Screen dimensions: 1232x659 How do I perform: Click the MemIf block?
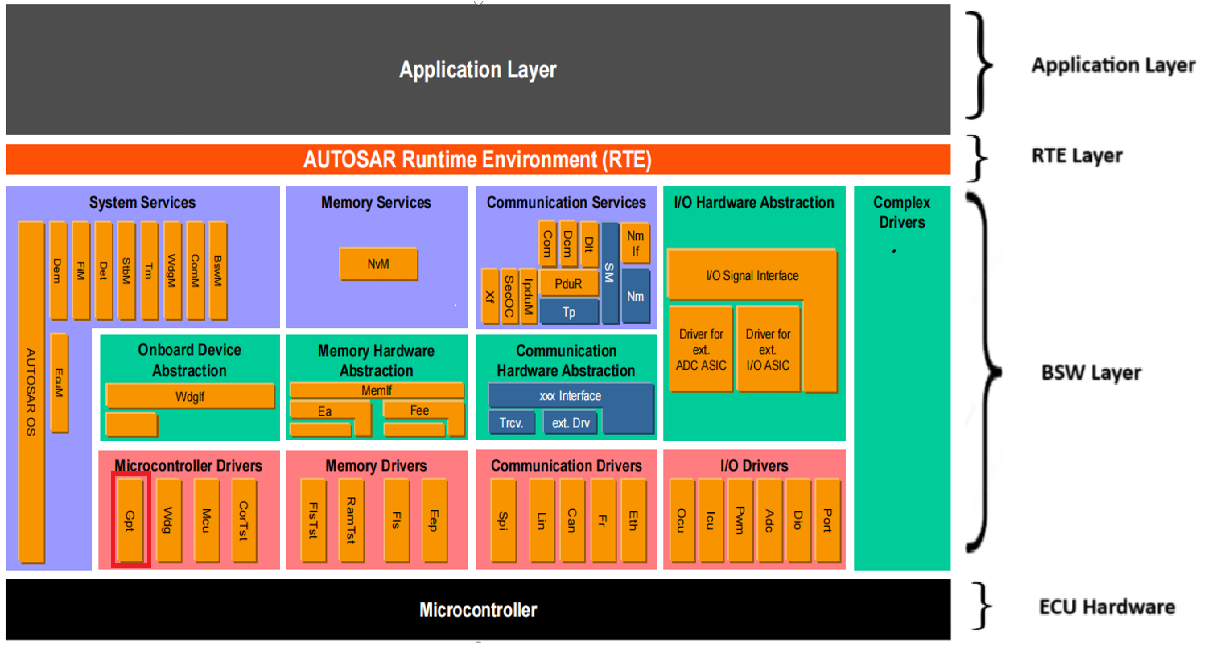point(376,390)
